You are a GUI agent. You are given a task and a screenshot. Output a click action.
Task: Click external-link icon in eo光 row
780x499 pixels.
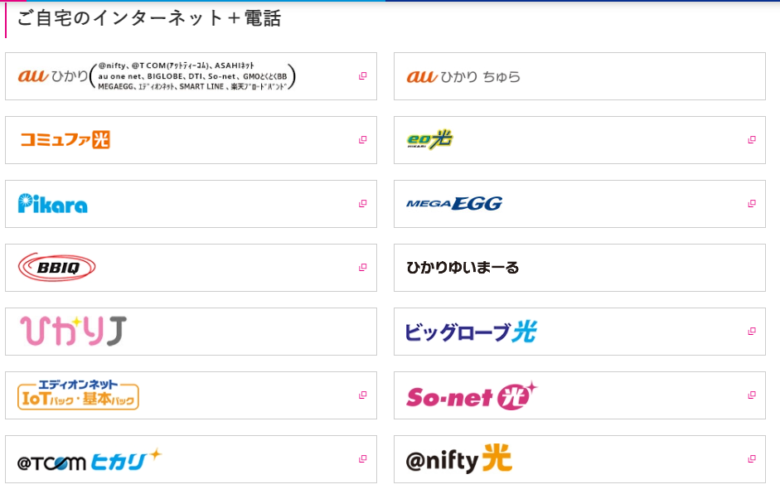click(x=751, y=140)
